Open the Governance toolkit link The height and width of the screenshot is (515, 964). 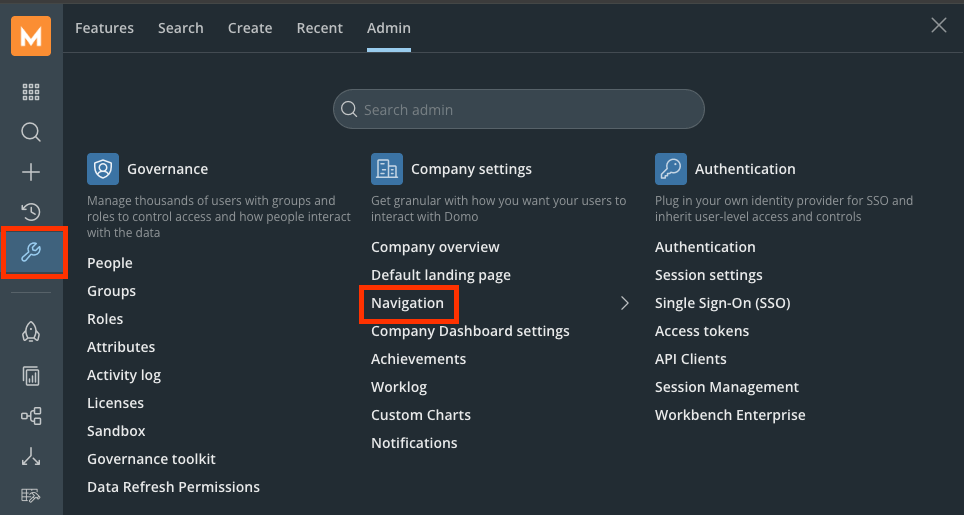(151, 459)
